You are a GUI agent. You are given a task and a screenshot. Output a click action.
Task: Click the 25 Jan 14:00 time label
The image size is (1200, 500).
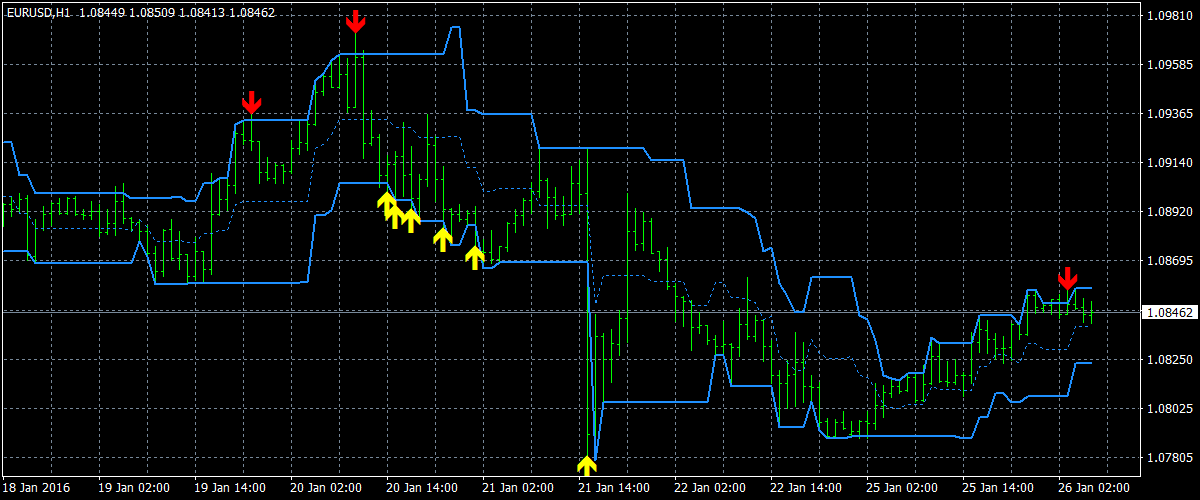coord(999,489)
